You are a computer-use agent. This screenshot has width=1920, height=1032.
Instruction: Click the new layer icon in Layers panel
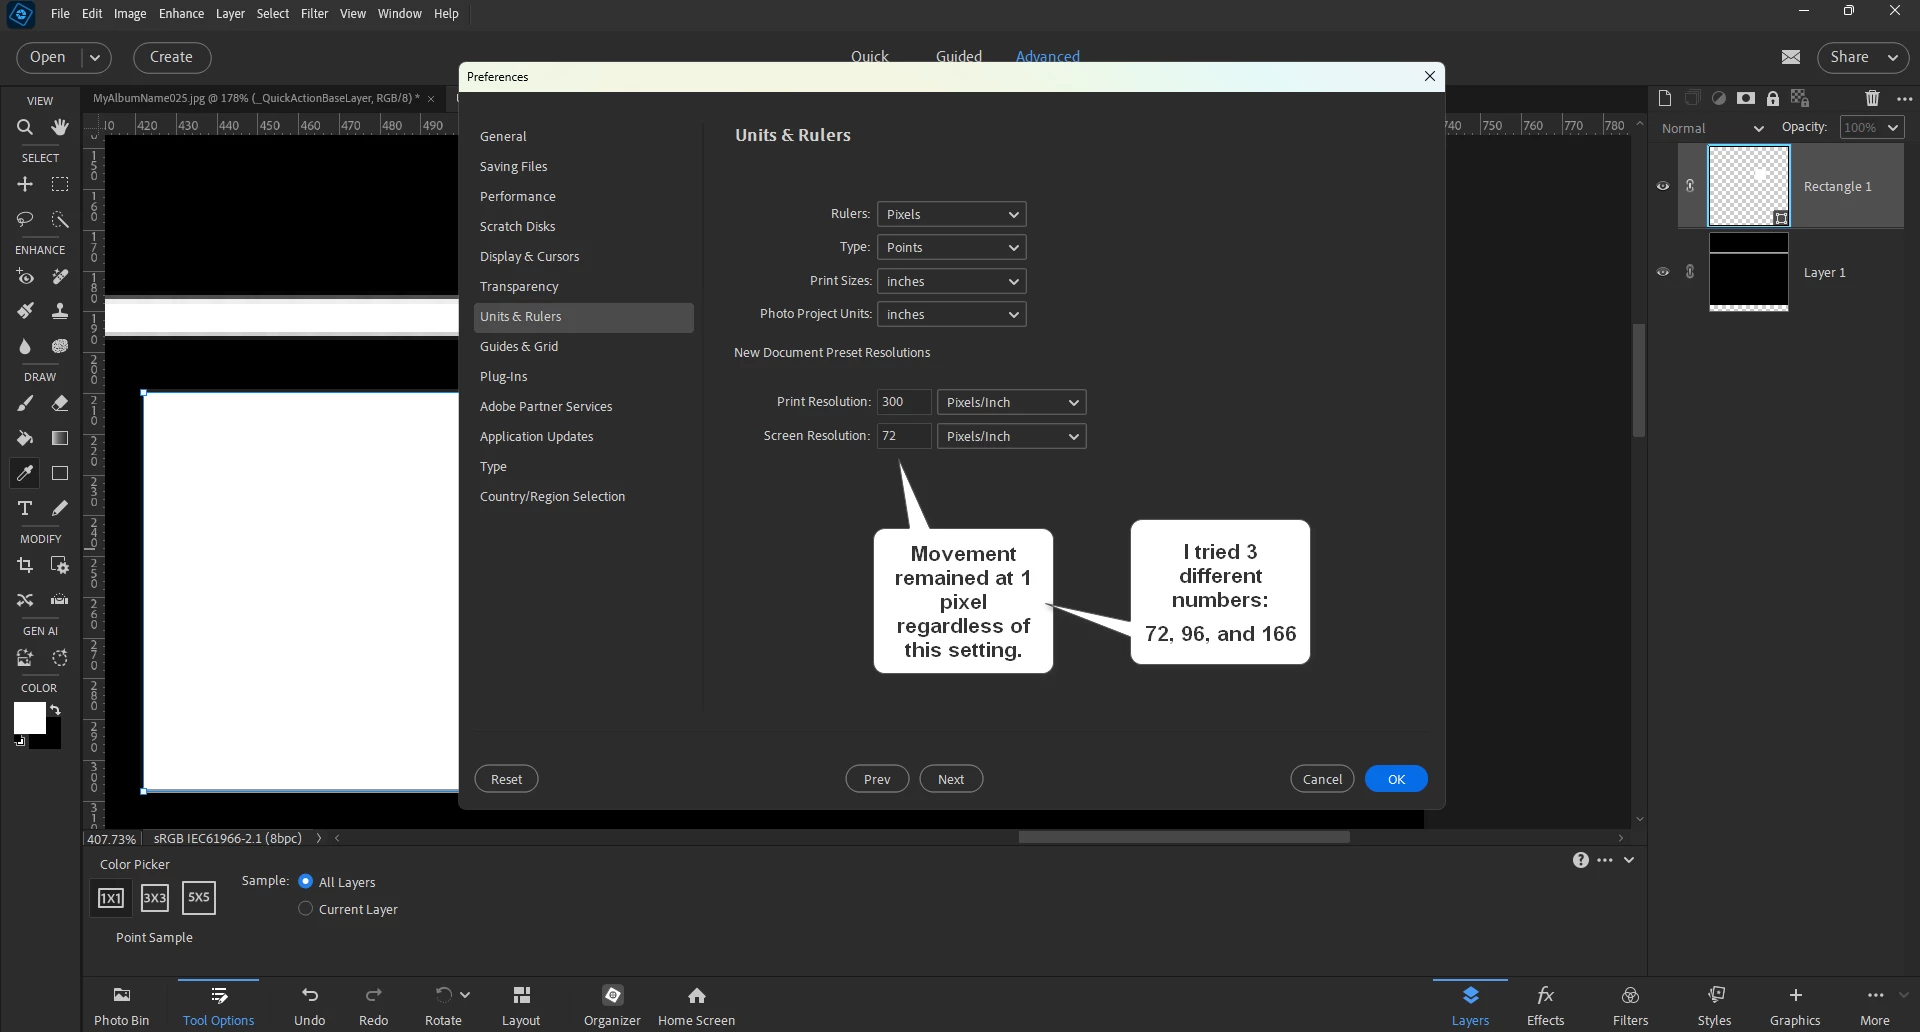point(1664,98)
